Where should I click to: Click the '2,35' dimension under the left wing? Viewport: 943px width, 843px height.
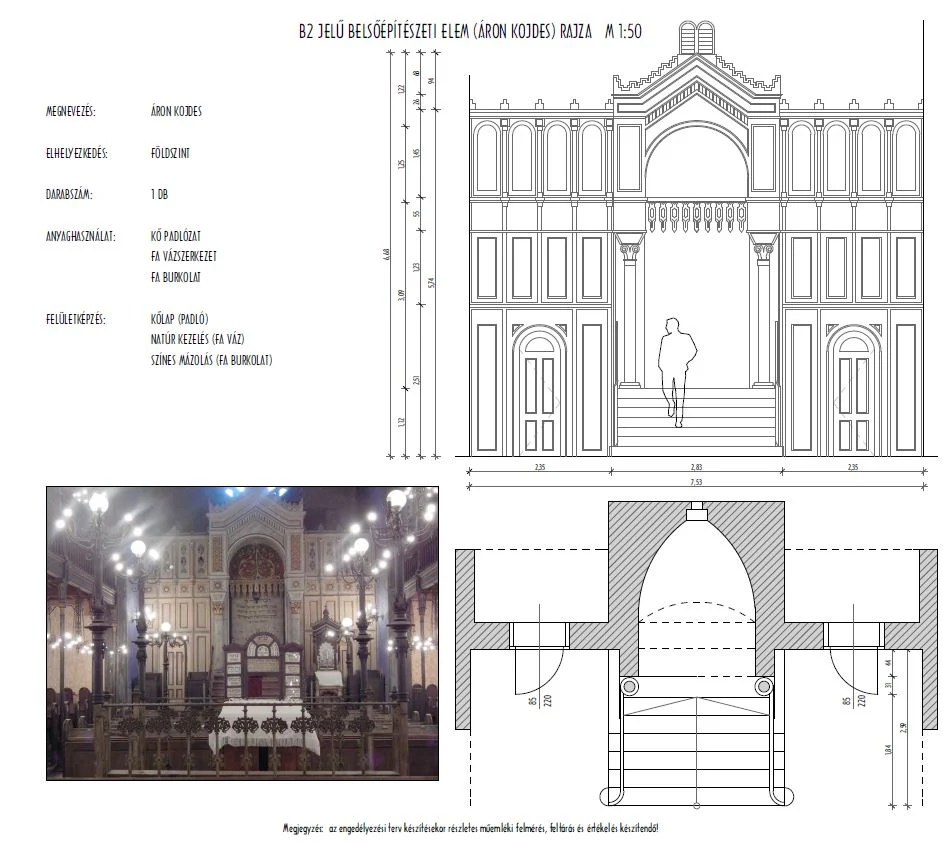(x=539, y=467)
